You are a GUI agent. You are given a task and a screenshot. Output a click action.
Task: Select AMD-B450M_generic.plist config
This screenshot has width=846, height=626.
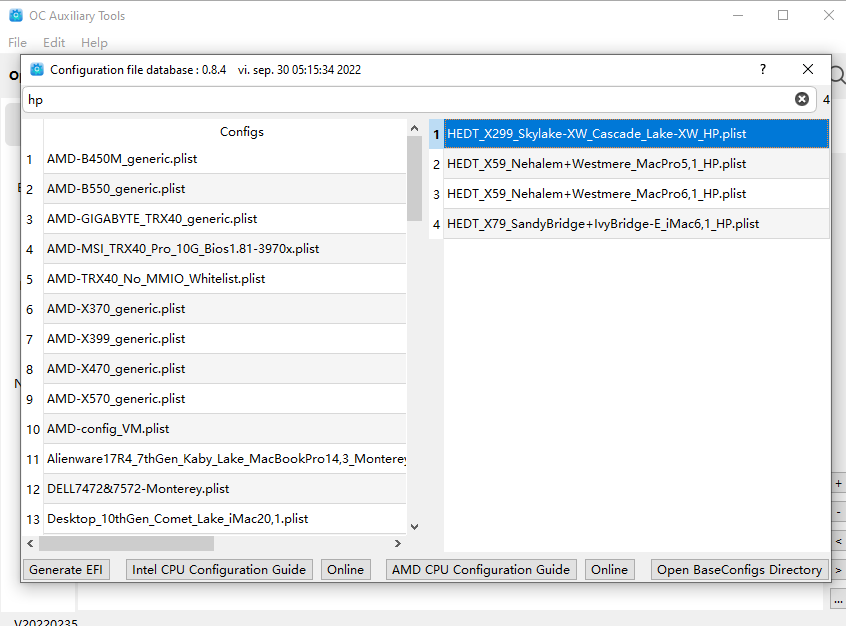click(225, 159)
